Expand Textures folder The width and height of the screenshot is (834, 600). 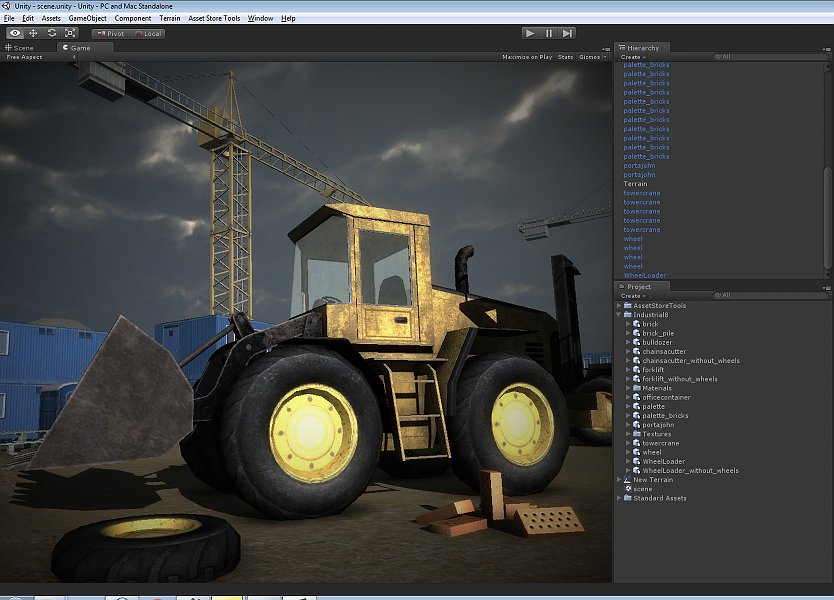point(628,434)
